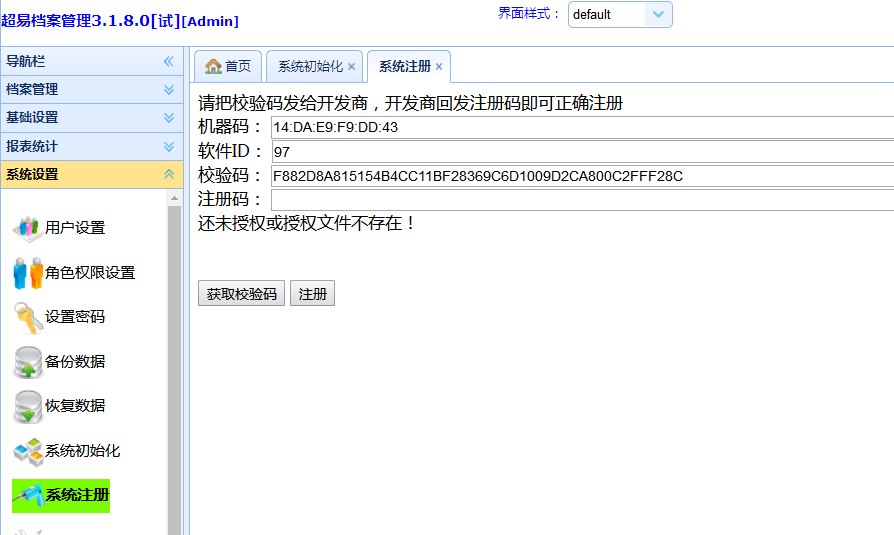This screenshot has height=535, width=894.
Task: Click the sidebar vertical scrollbar track
Action: (x=174, y=371)
